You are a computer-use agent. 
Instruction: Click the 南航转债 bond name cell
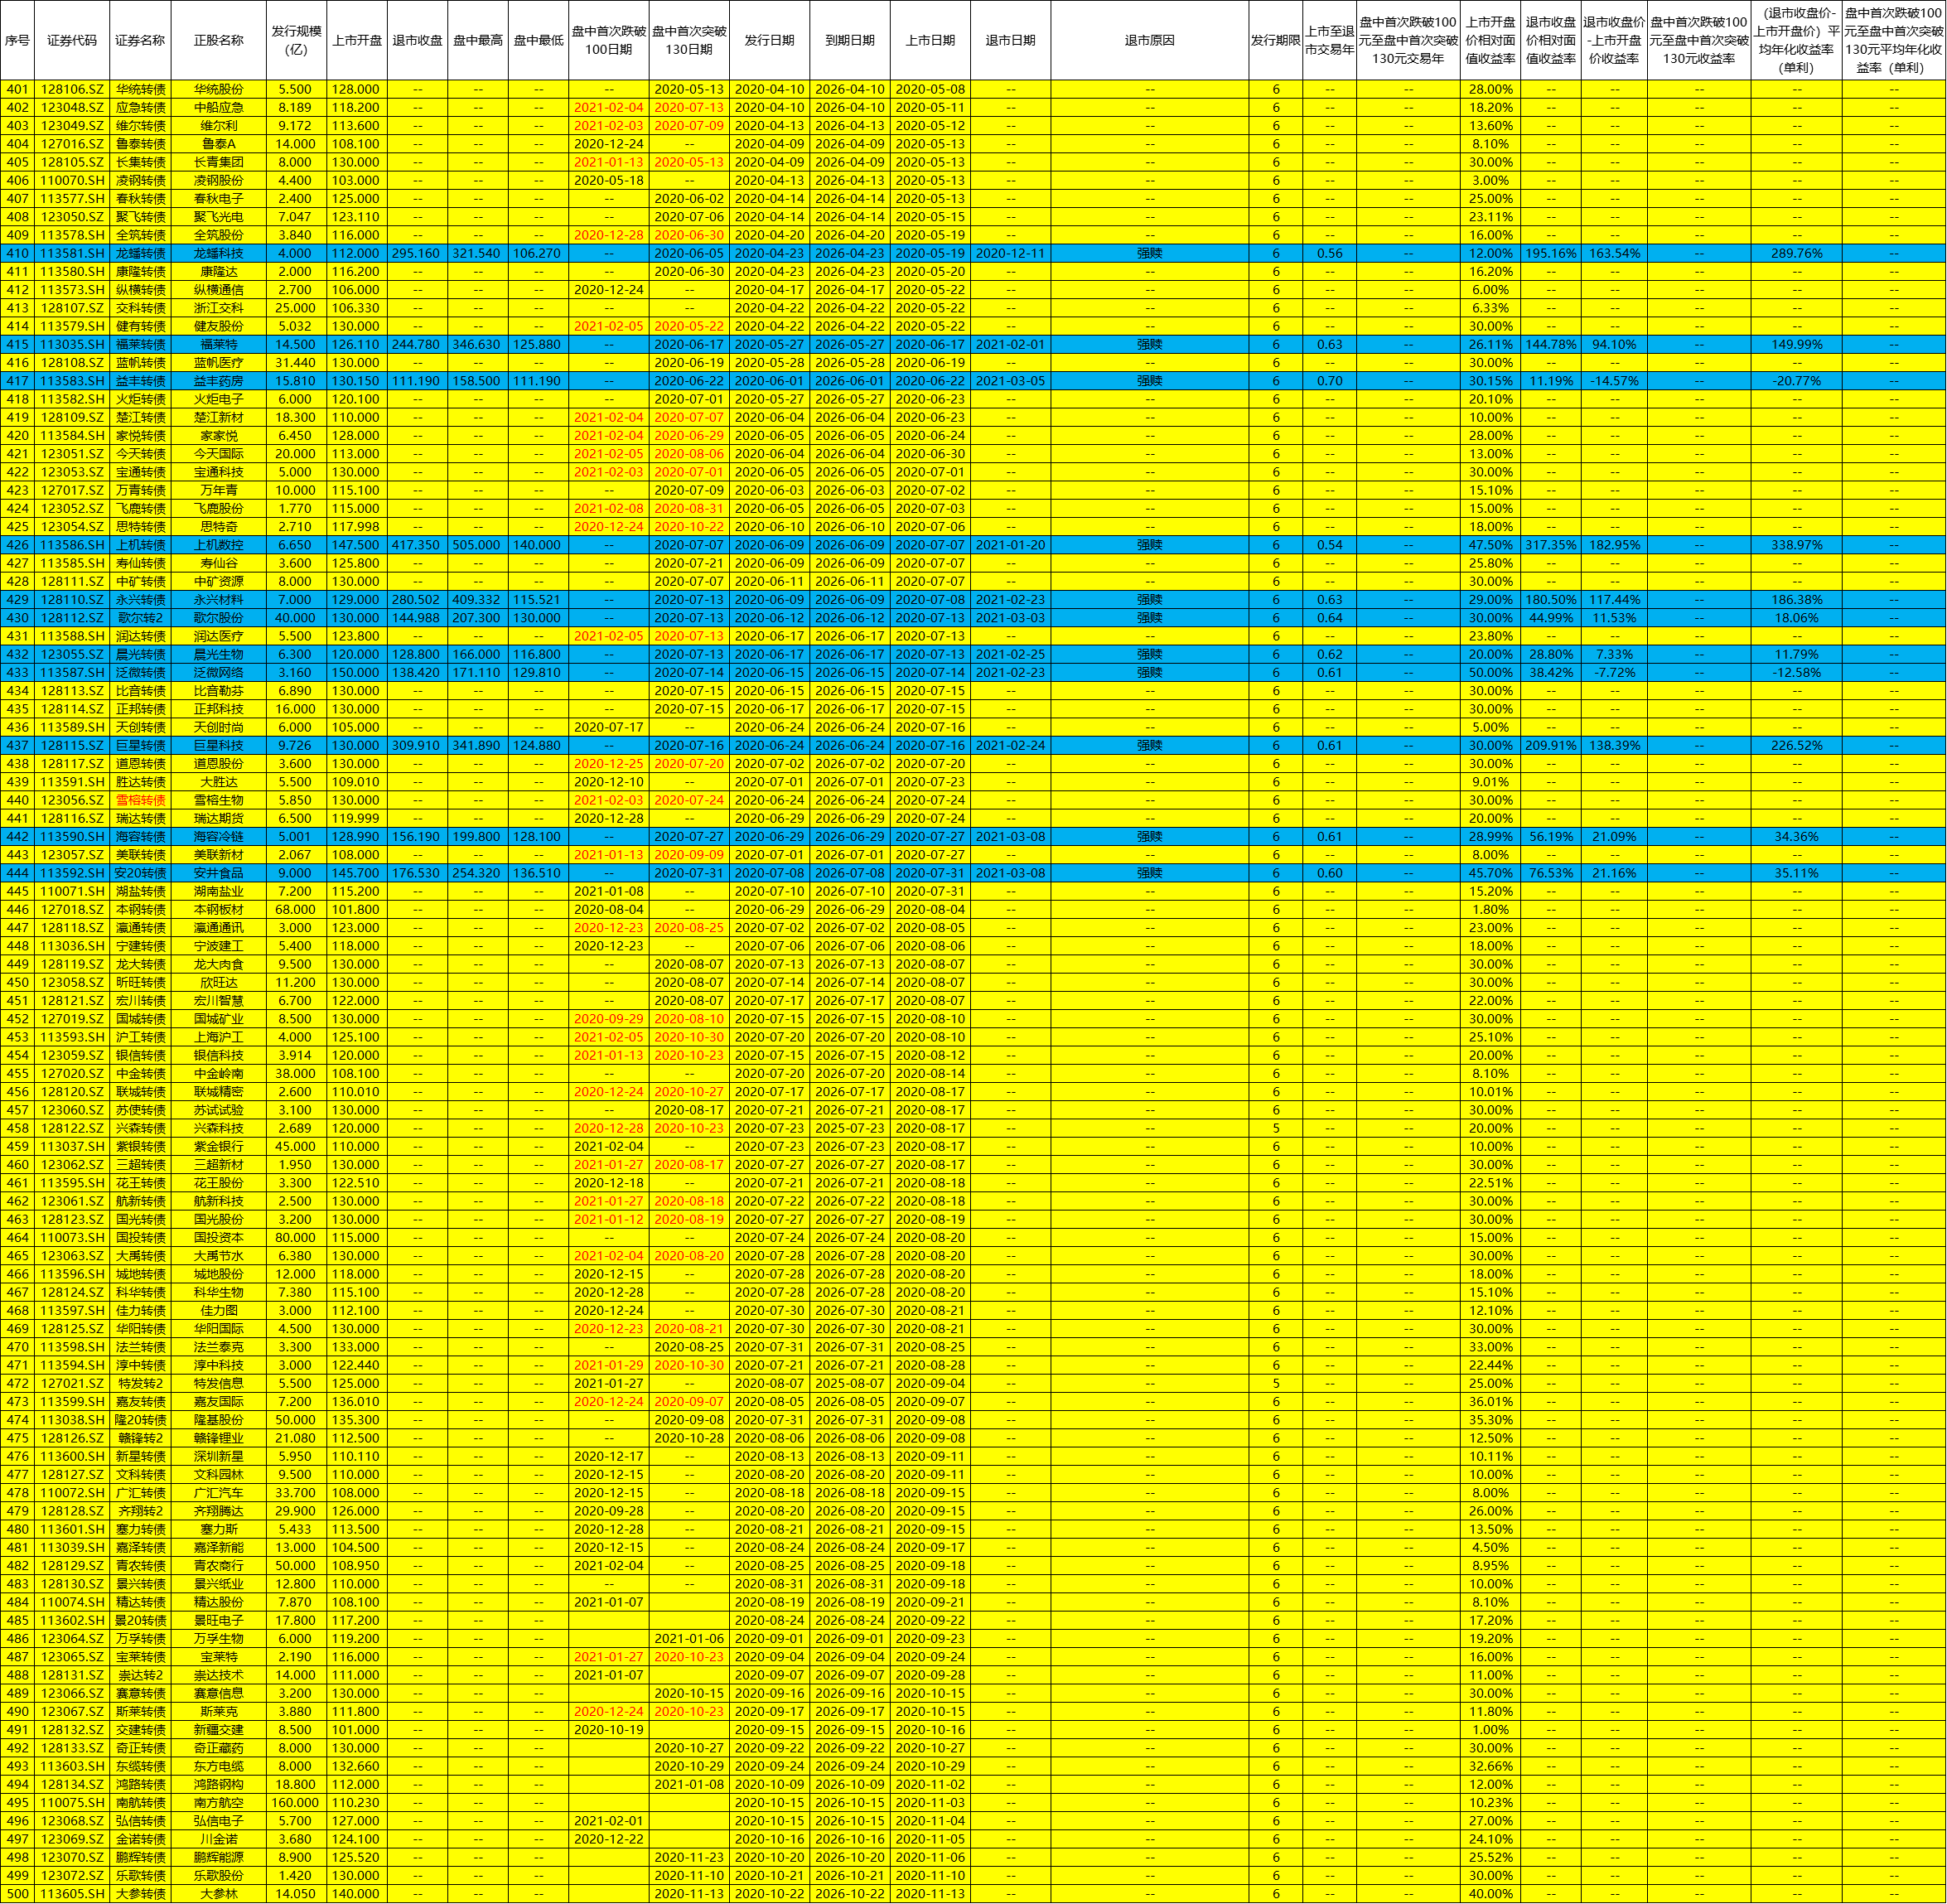140,1802
